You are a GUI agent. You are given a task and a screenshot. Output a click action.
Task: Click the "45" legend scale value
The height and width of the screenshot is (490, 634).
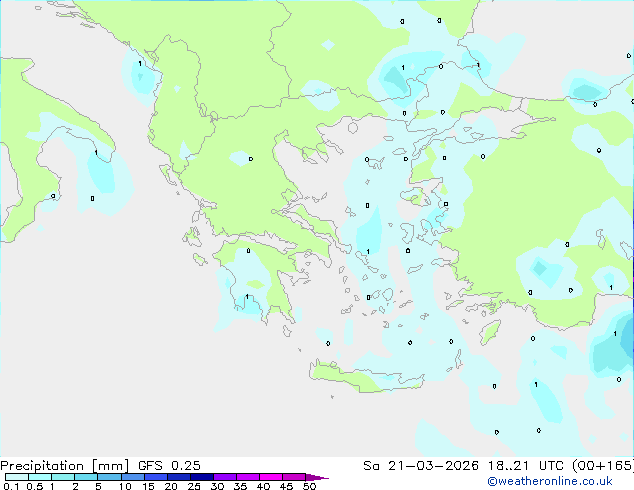(x=286, y=486)
